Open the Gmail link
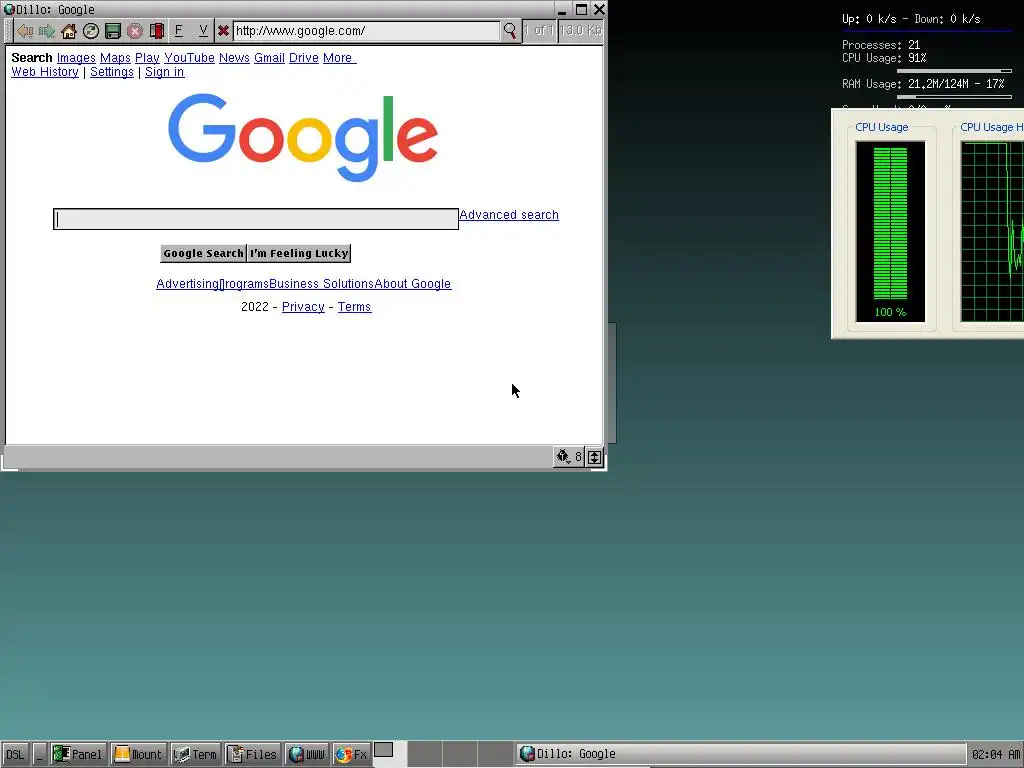The image size is (1024, 768). [x=269, y=58]
